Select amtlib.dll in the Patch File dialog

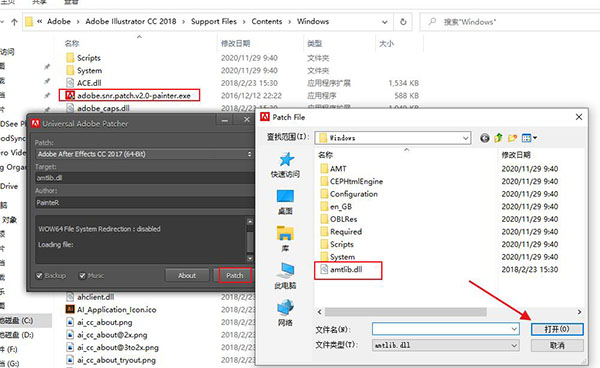pyautogui.click(x=346, y=269)
